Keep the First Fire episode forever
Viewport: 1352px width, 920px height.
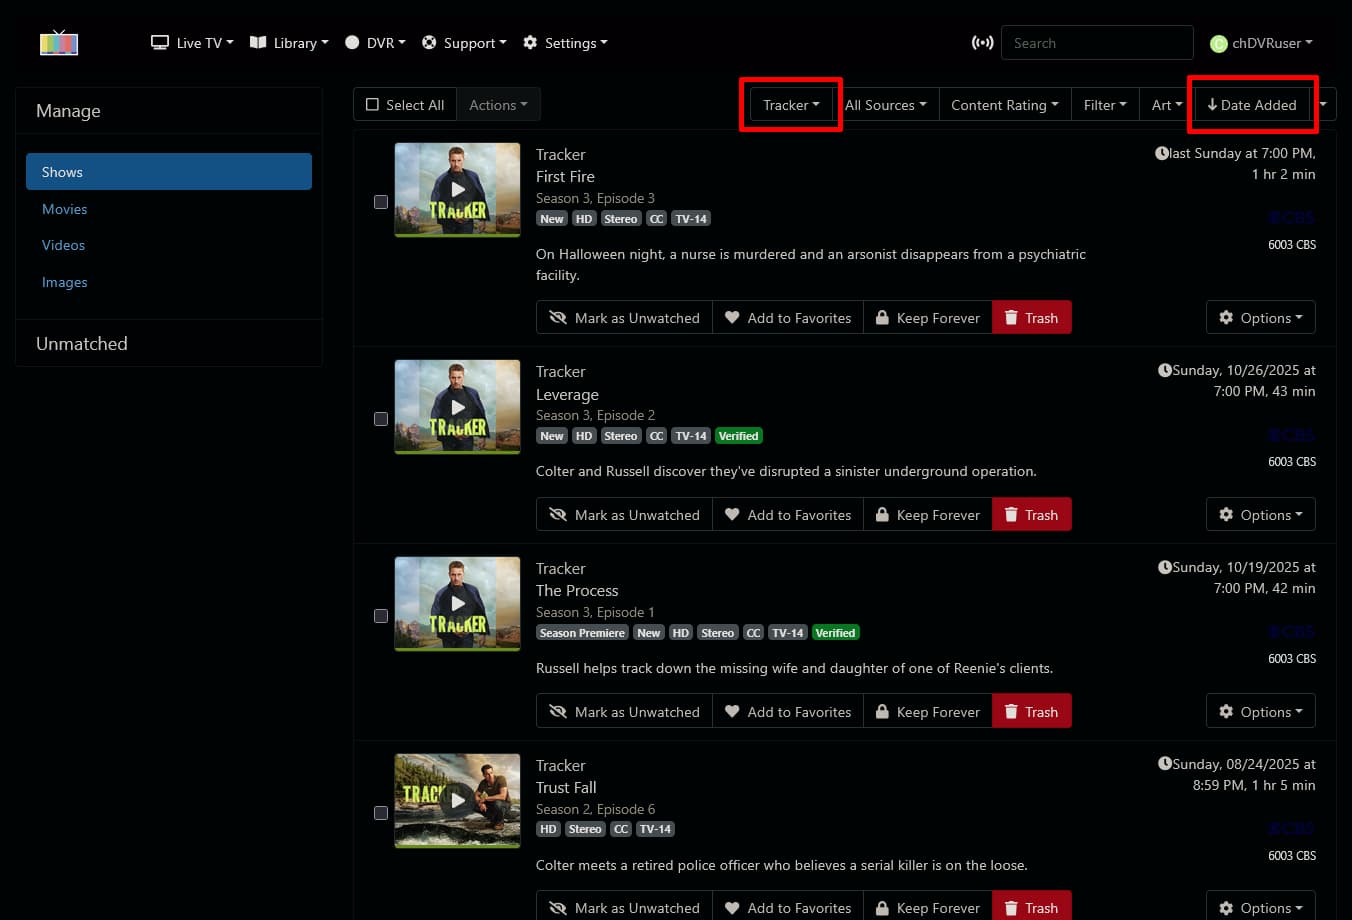(x=927, y=318)
